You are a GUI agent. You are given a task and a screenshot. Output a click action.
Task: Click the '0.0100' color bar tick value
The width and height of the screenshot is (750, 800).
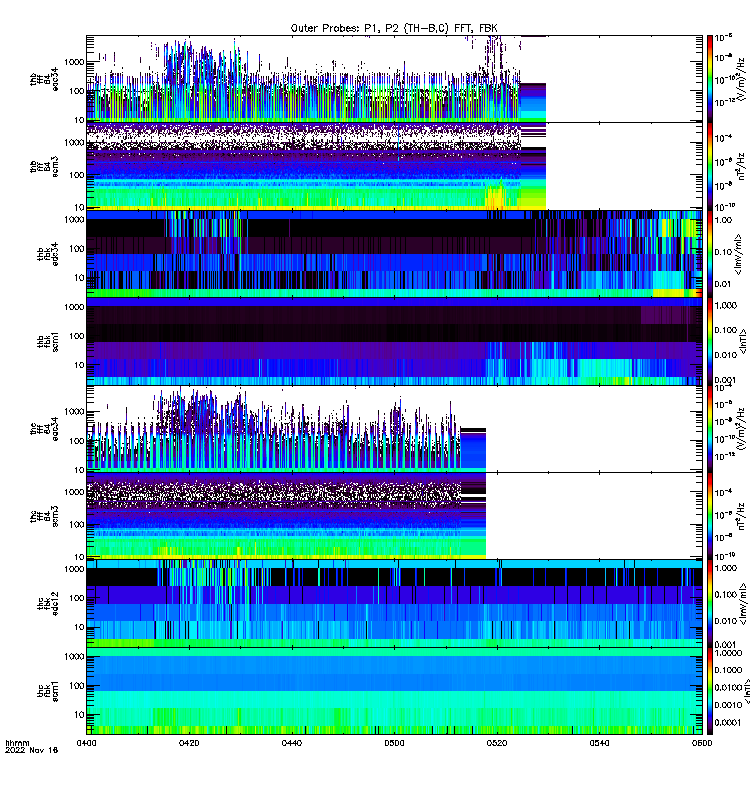click(x=728, y=687)
